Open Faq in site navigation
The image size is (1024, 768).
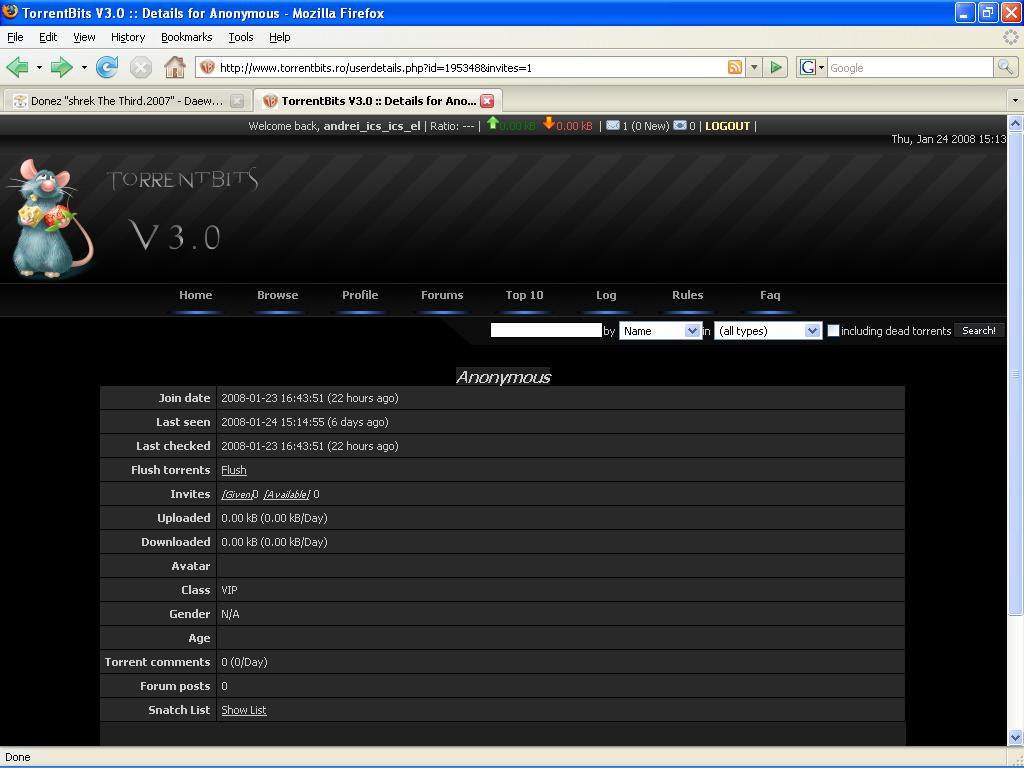click(x=770, y=295)
